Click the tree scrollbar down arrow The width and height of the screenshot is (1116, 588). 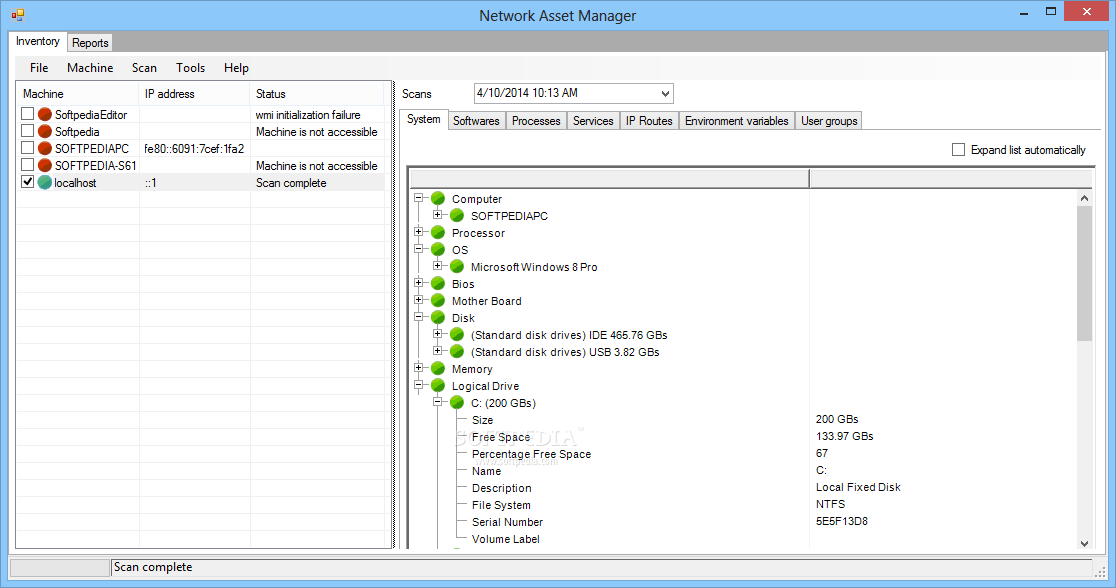(x=1084, y=543)
